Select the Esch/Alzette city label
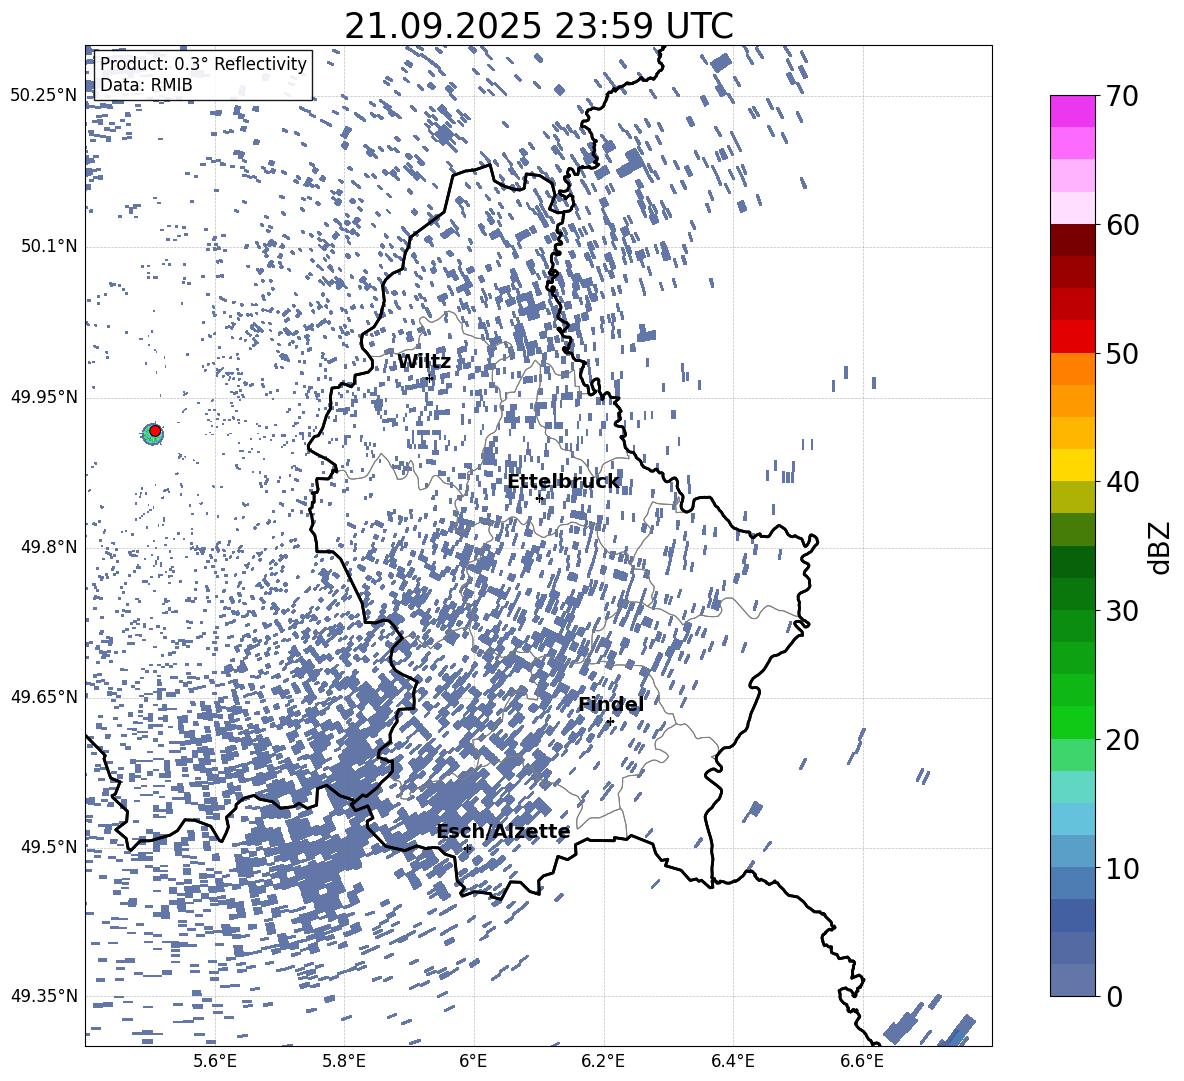 click(503, 831)
